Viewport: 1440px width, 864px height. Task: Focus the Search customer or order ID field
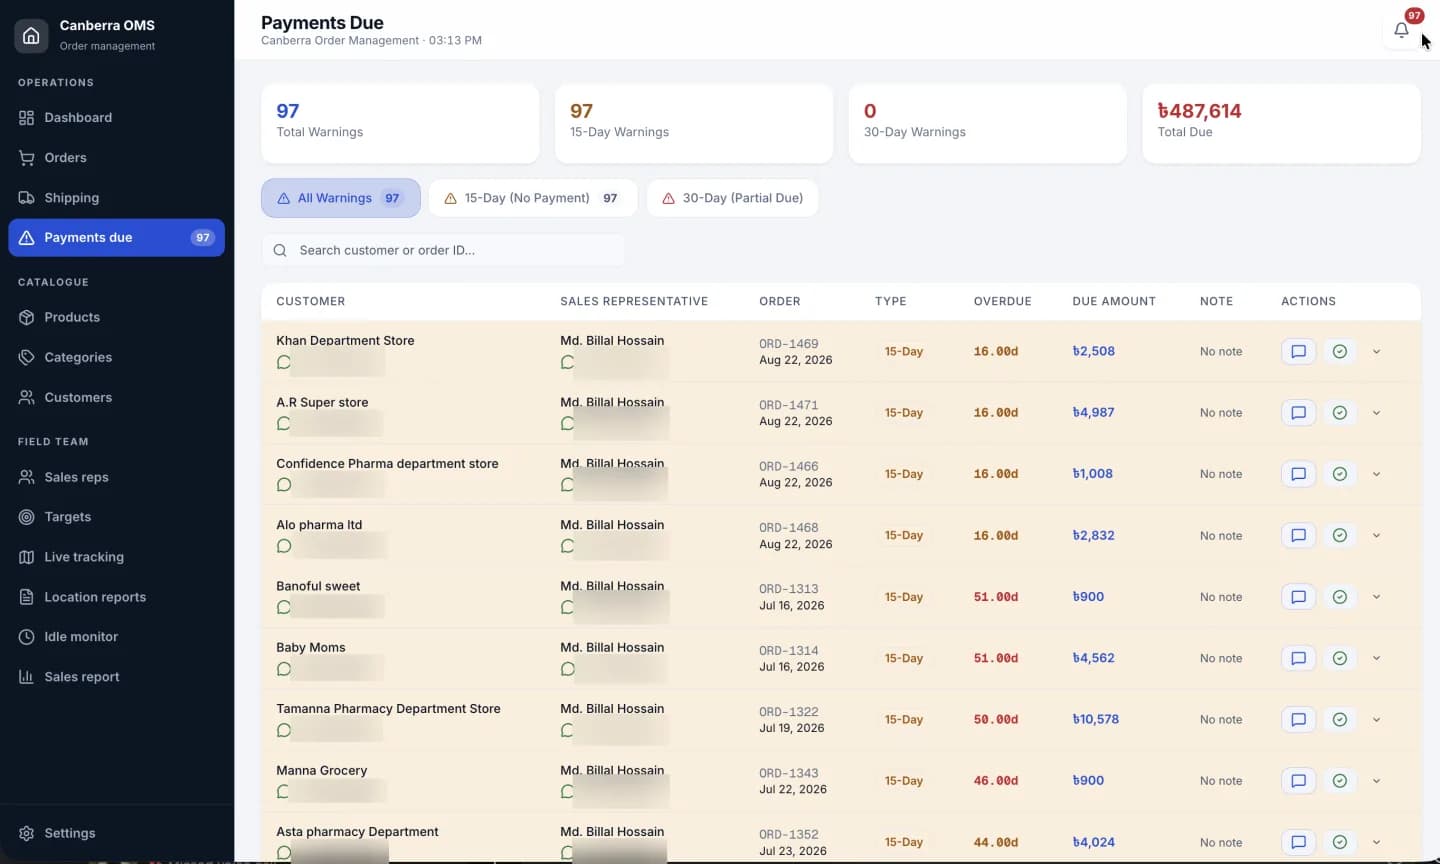(x=443, y=250)
